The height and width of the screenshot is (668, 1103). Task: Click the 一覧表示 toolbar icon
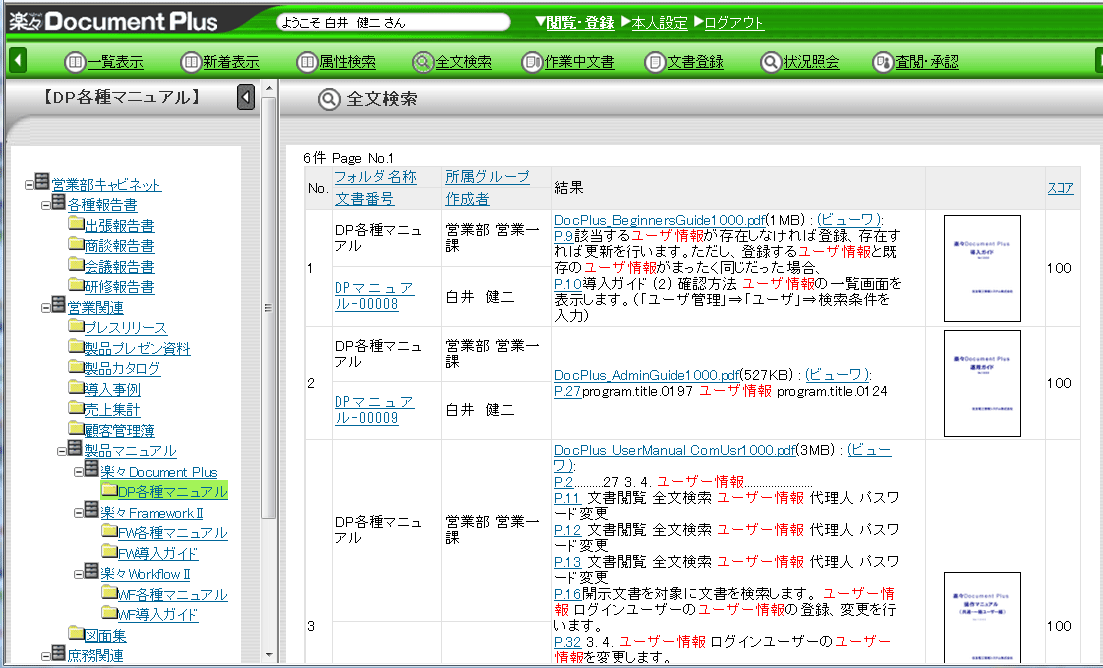point(76,62)
